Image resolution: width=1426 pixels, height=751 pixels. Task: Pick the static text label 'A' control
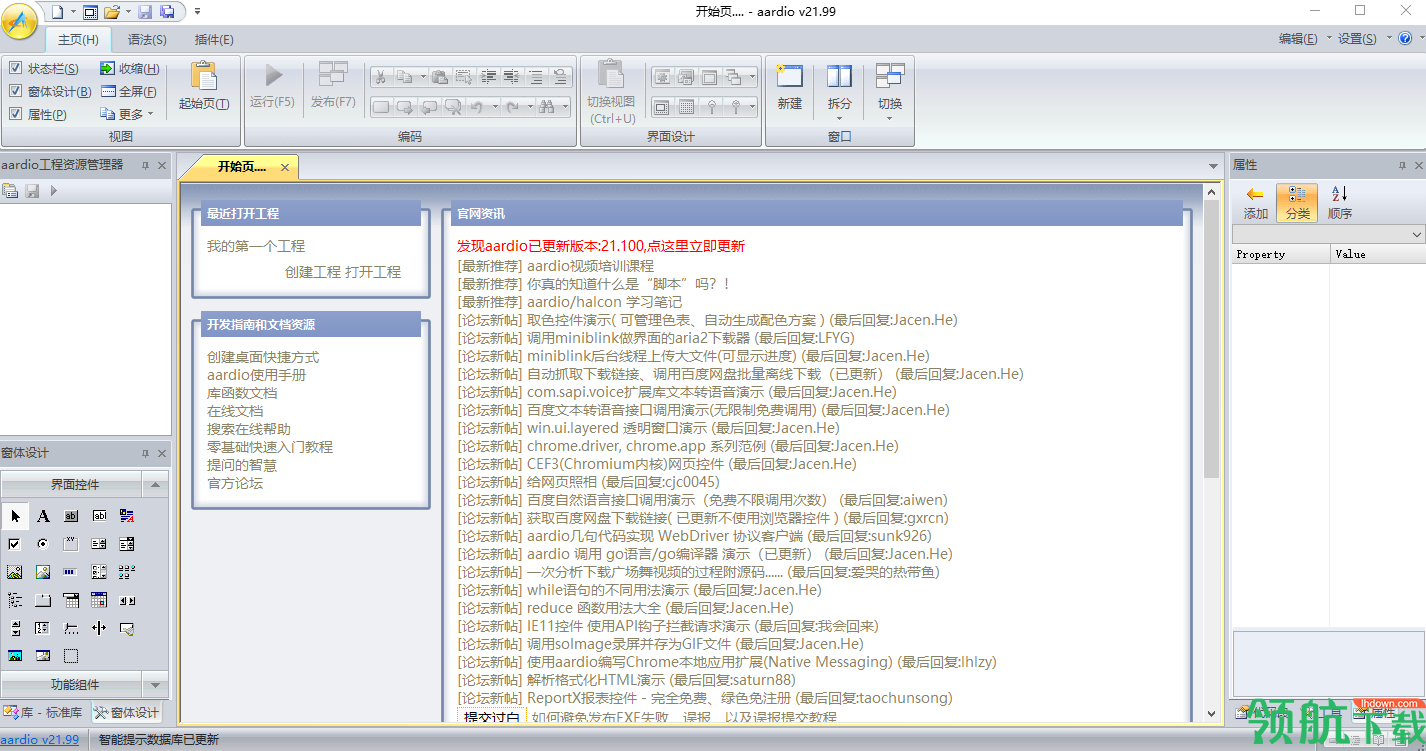pyautogui.click(x=43, y=516)
